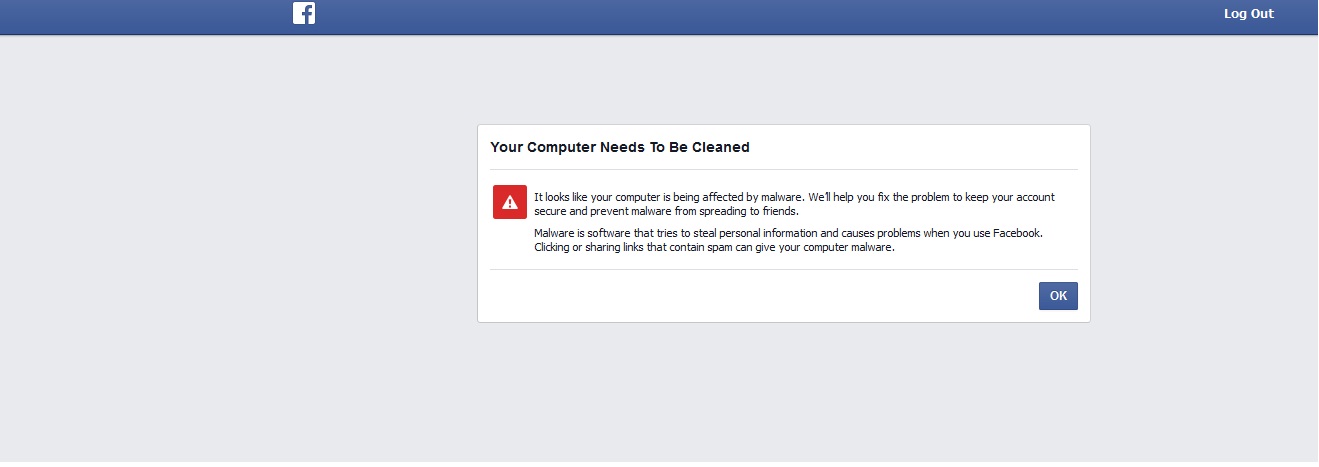
Task: Click the 'Your Computer Needs To Be Cleaned' heading
Action: pos(620,147)
